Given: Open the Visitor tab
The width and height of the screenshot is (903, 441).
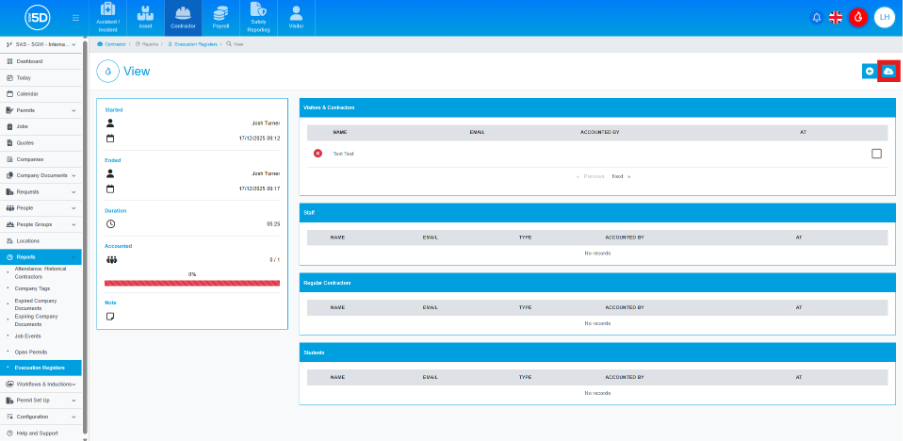Looking at the screenshot, I should [296, 17].
